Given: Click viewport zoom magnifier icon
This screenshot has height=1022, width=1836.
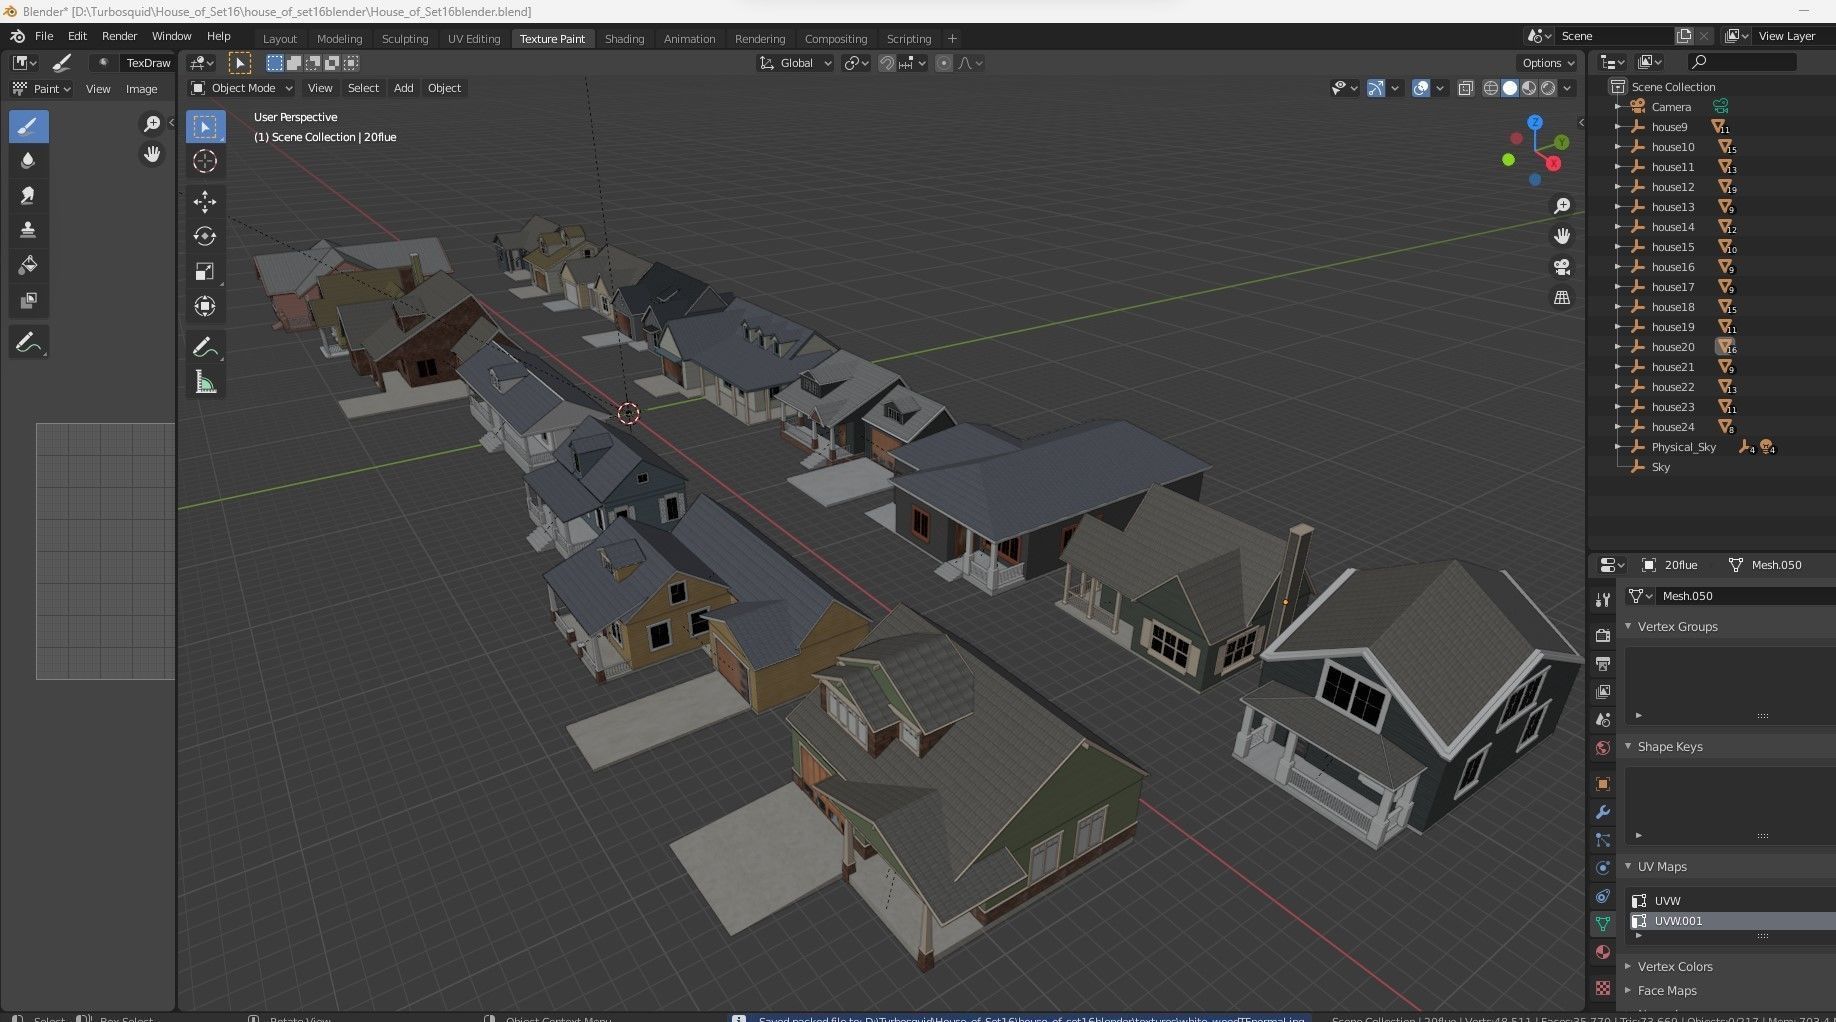Looking at the screenshot, I should pos(1561,206).
